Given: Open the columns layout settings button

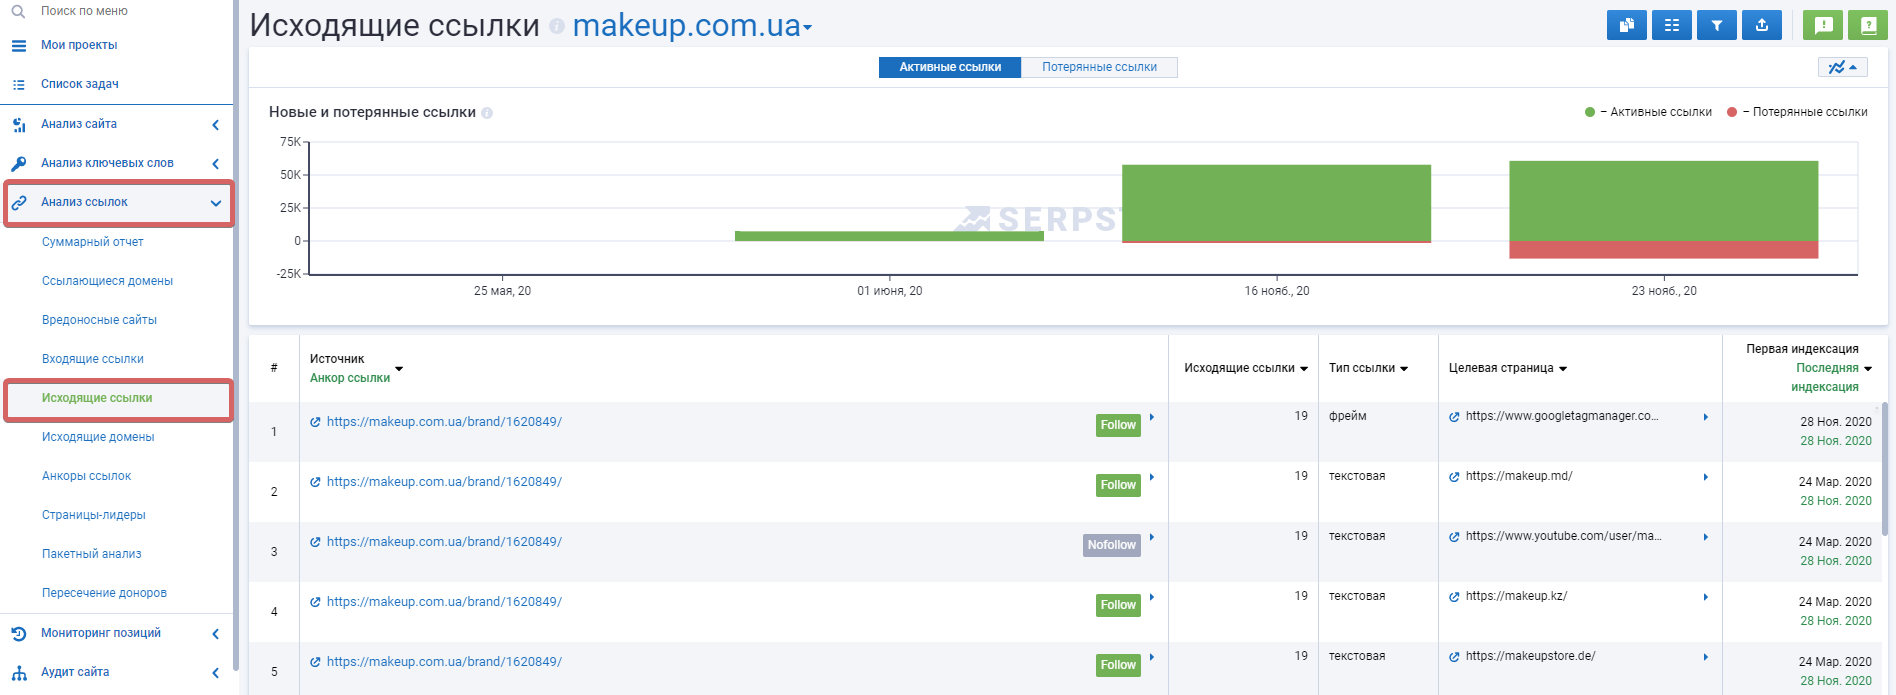Looking at the screenshot, I should (x=1671, y=25).
